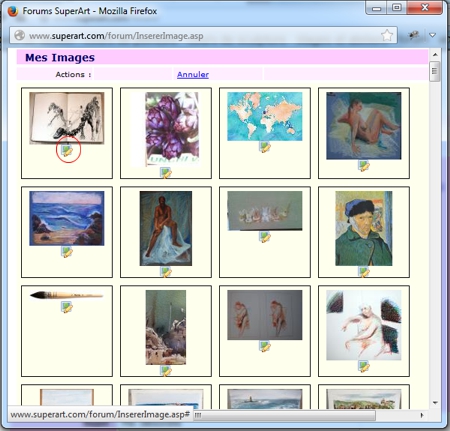The height and width of the screenshot is (431, 450).
Task: Click insert icon under world map image
Action: coord(265,147)
